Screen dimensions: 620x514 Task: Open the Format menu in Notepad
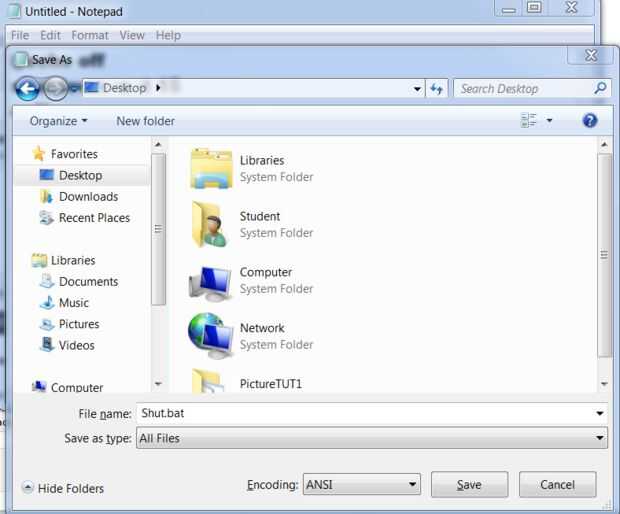tap(90, 36)
